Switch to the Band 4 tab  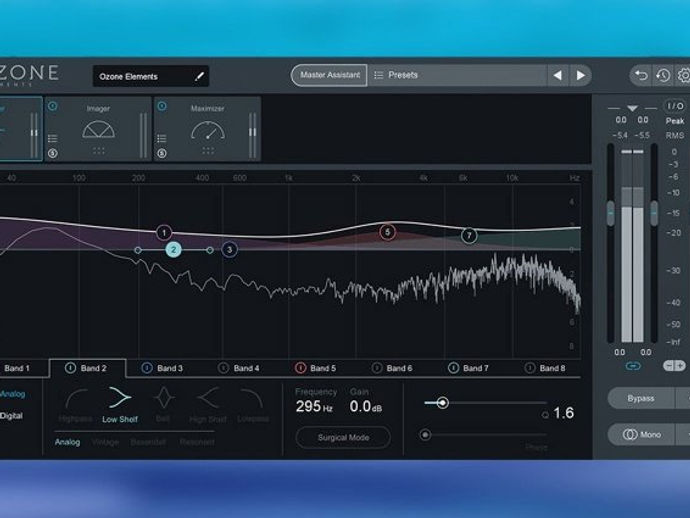240,368
